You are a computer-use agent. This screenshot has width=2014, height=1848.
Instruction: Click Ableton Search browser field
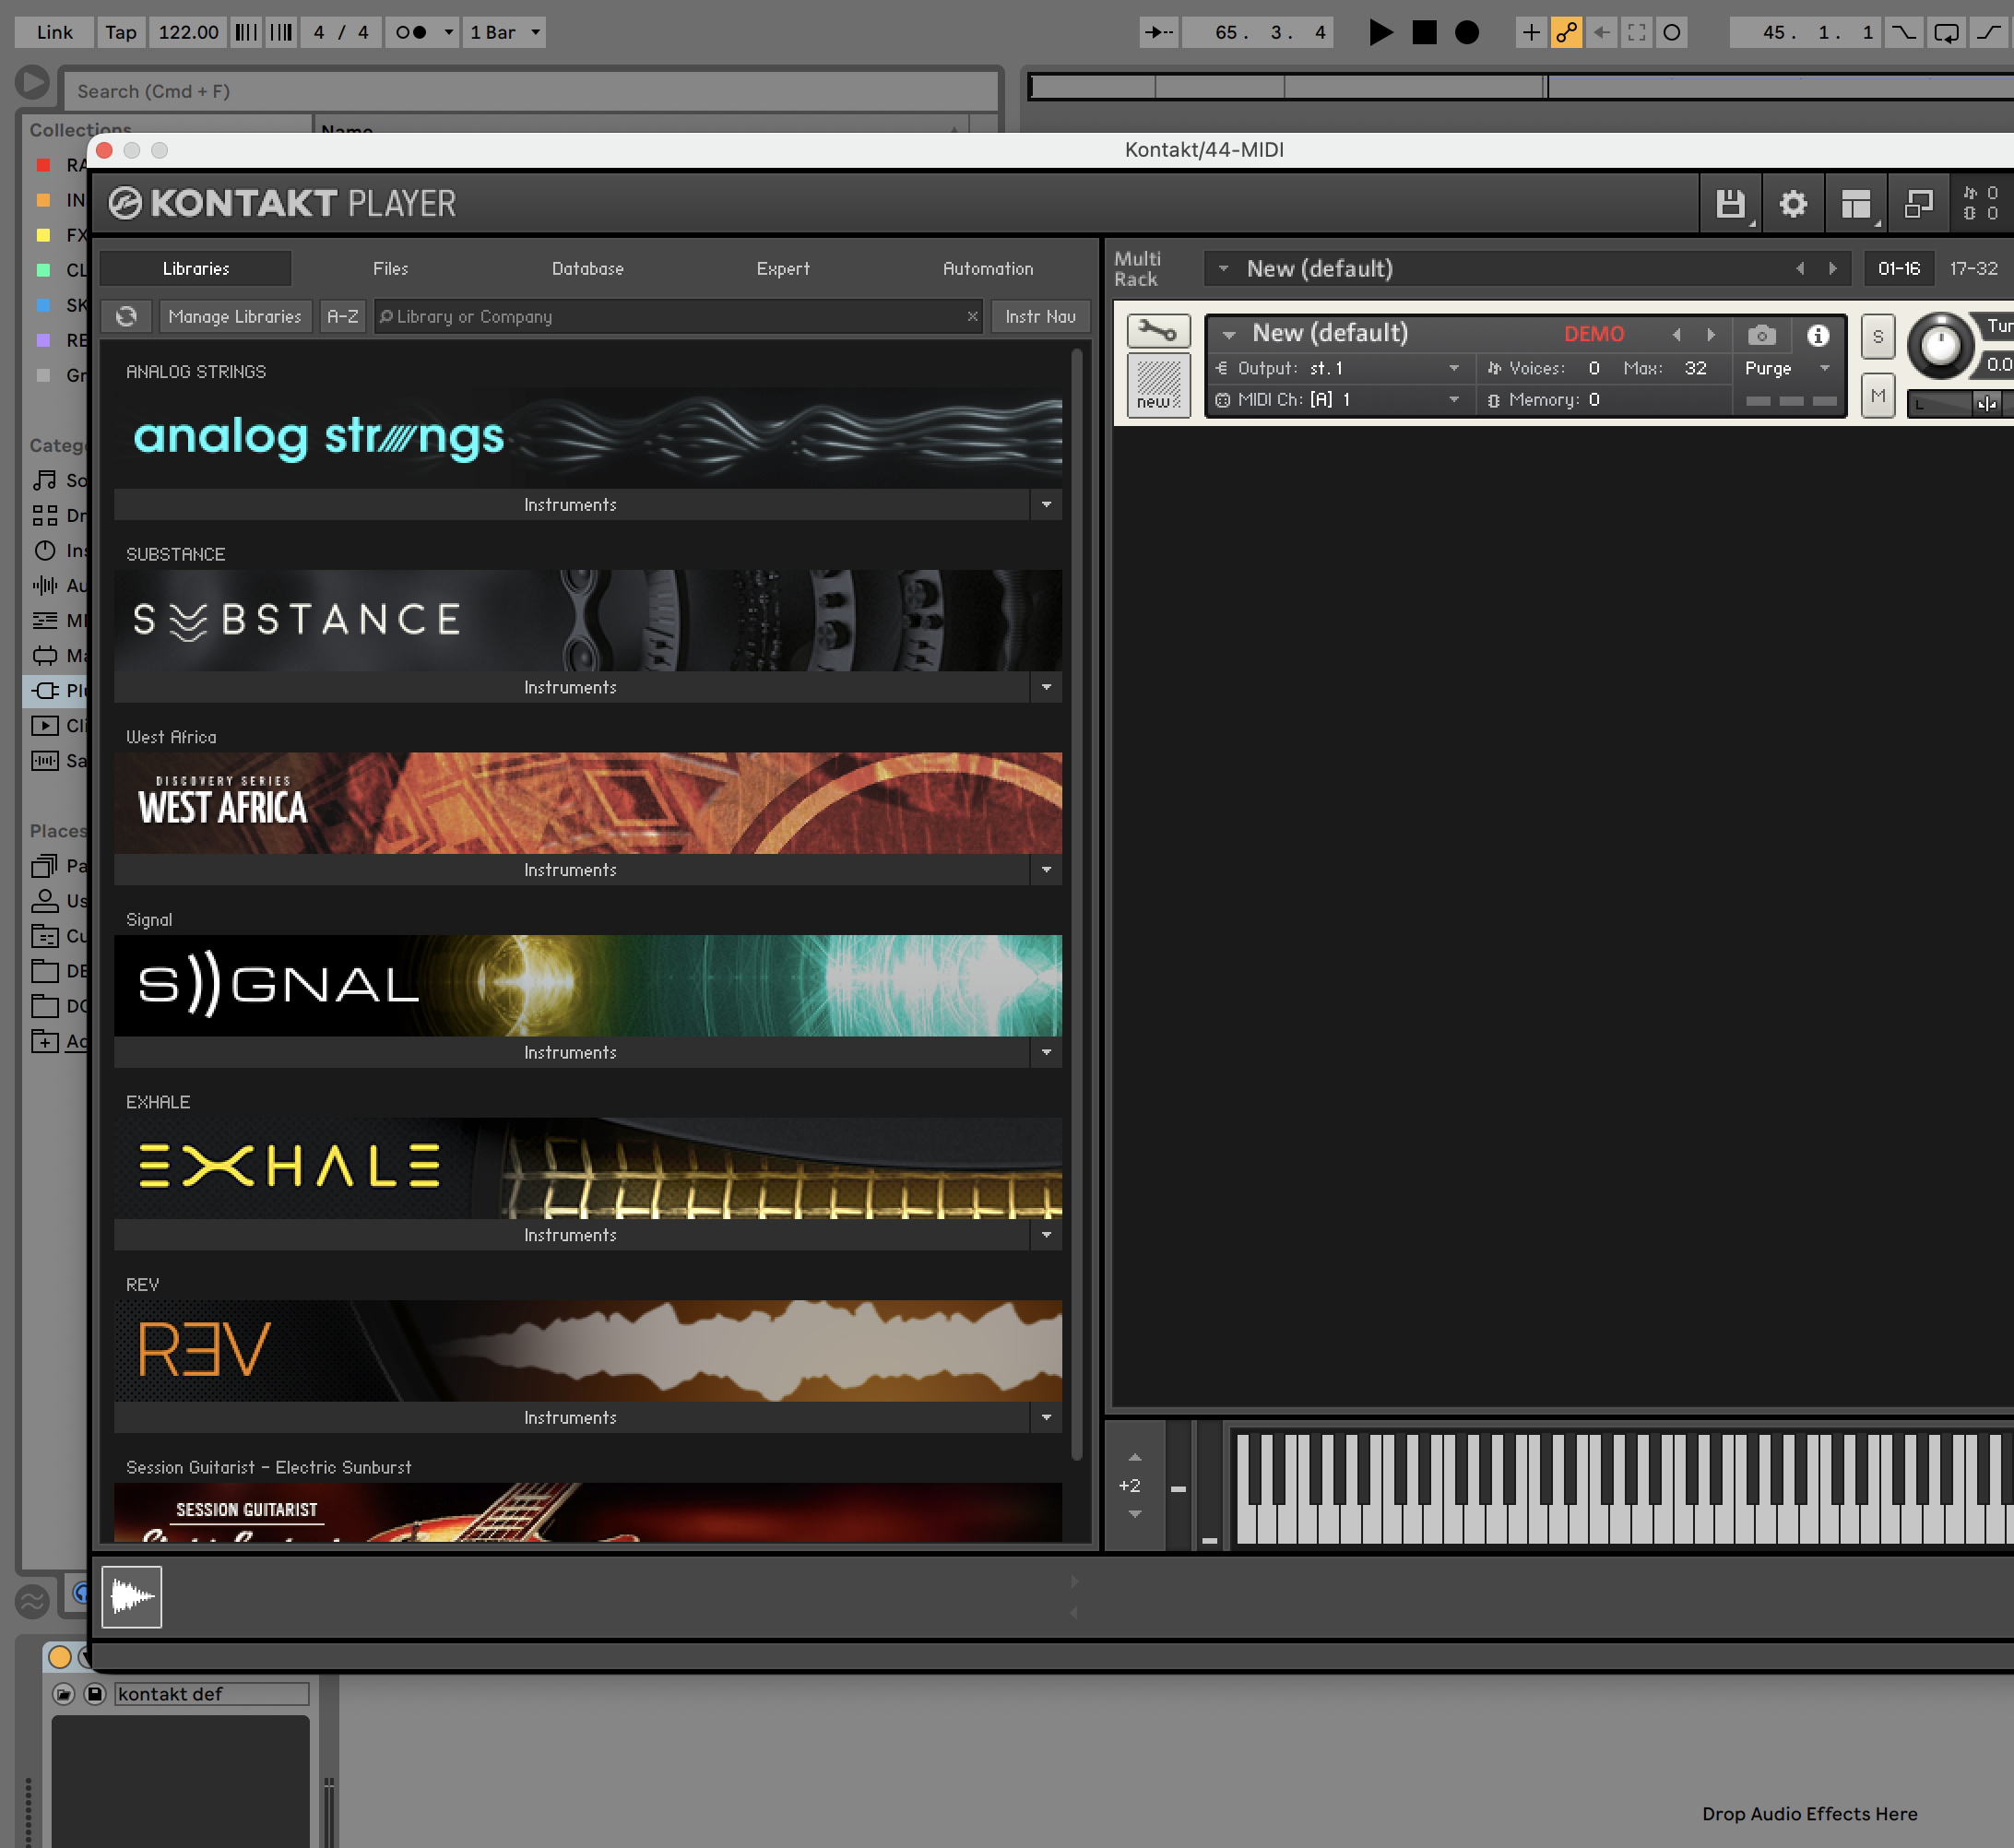(530, 91)
